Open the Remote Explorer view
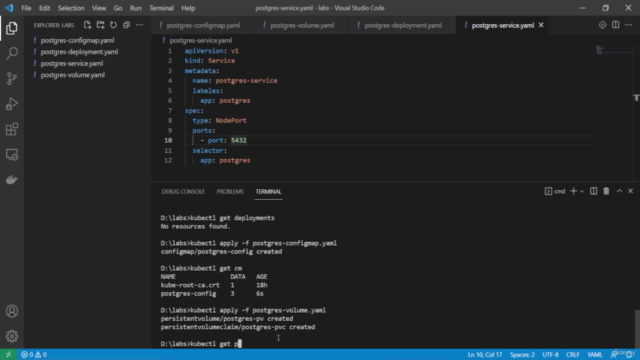 (x=12, y=154)
